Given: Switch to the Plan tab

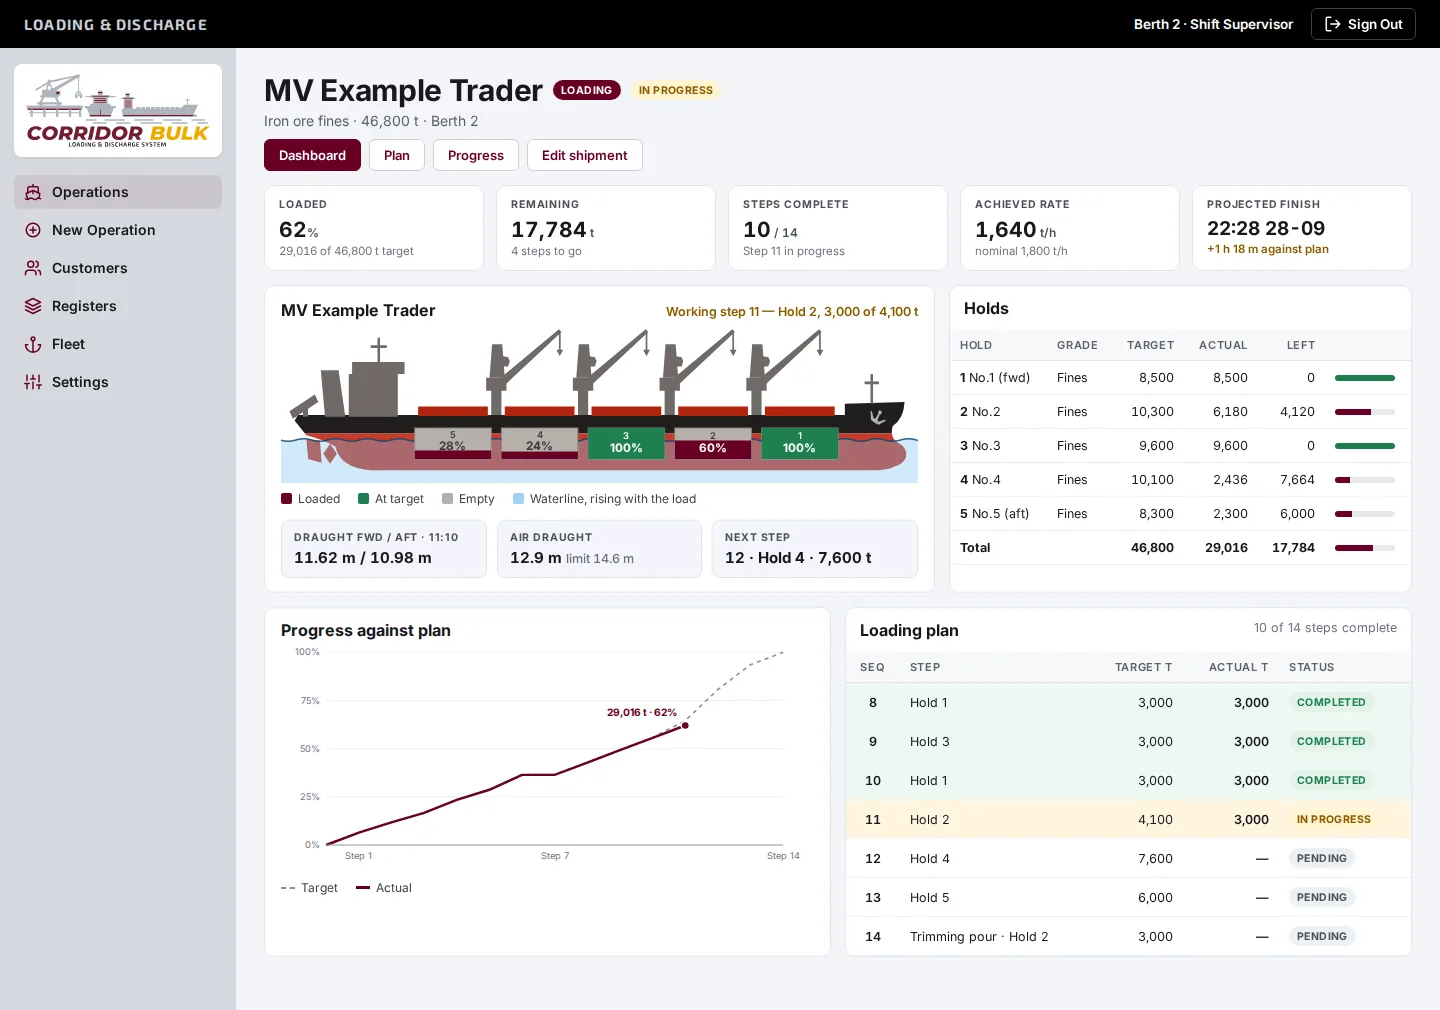Looking at the screenshot, I should (x=397, y=155).
